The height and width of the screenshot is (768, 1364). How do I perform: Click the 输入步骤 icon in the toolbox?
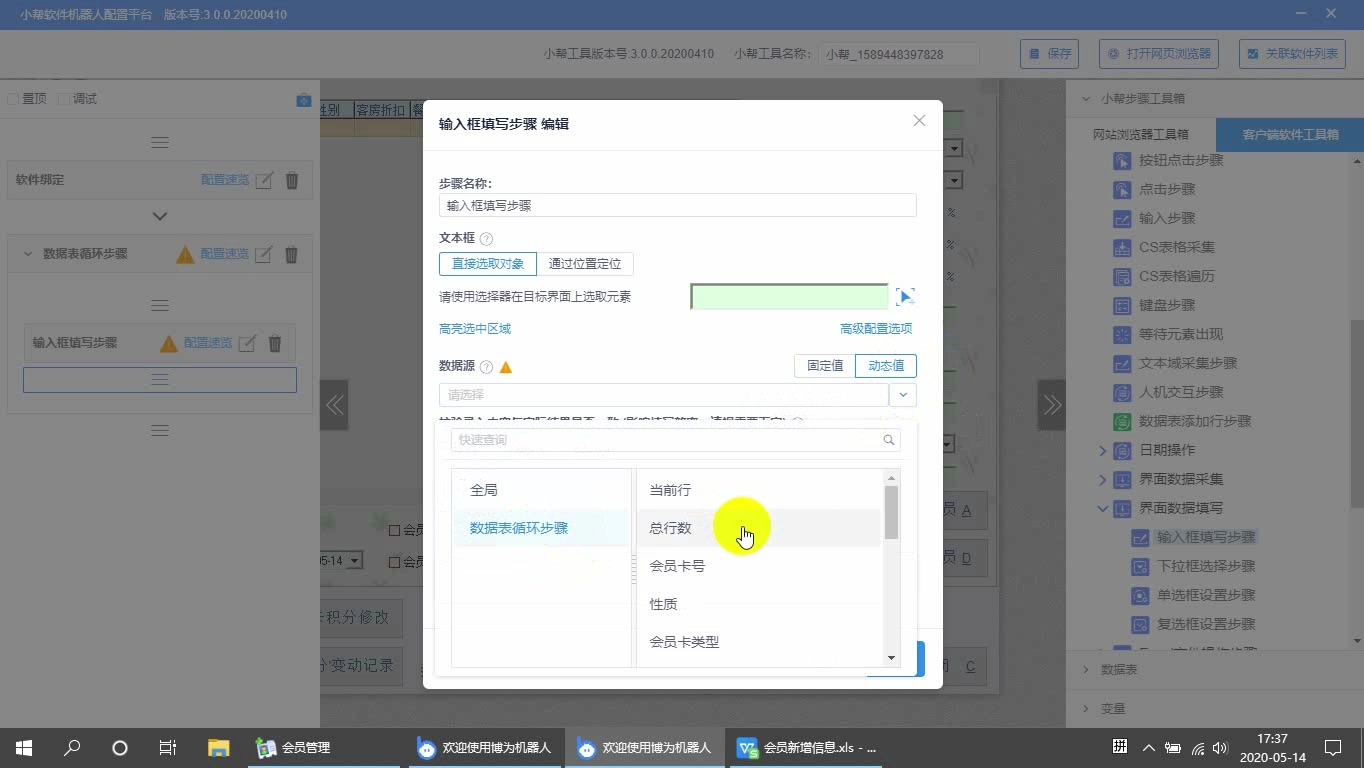coord(1122,218)
